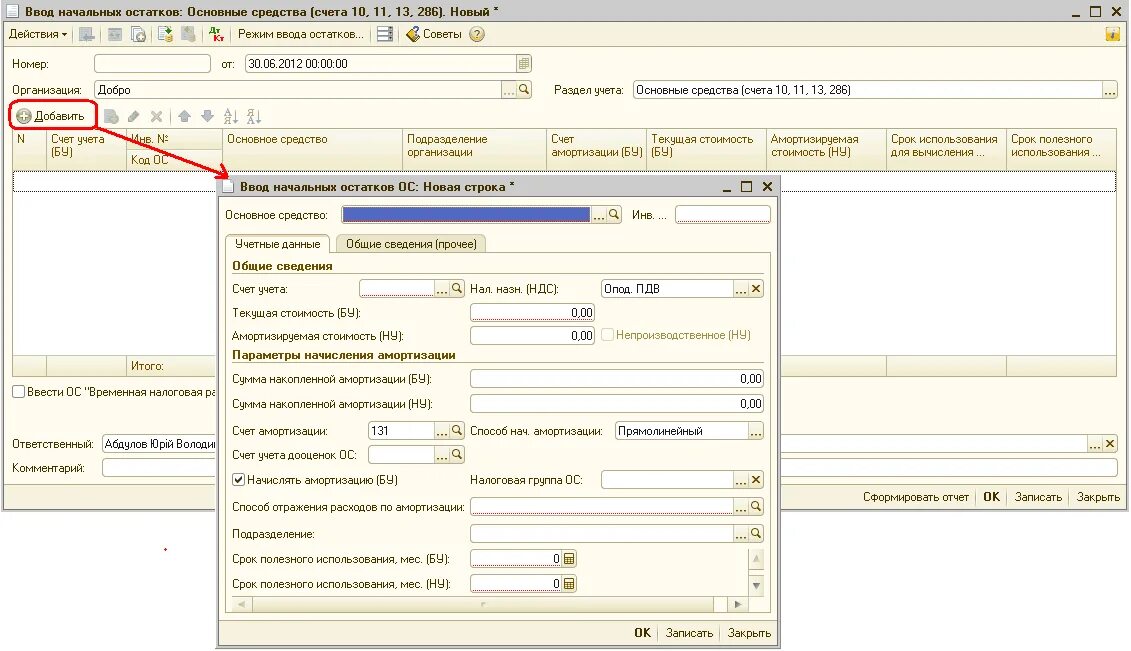The image size is (1131, 651).
Task: Open Счет учета ellipsis selector
Action: coord(441,289)
